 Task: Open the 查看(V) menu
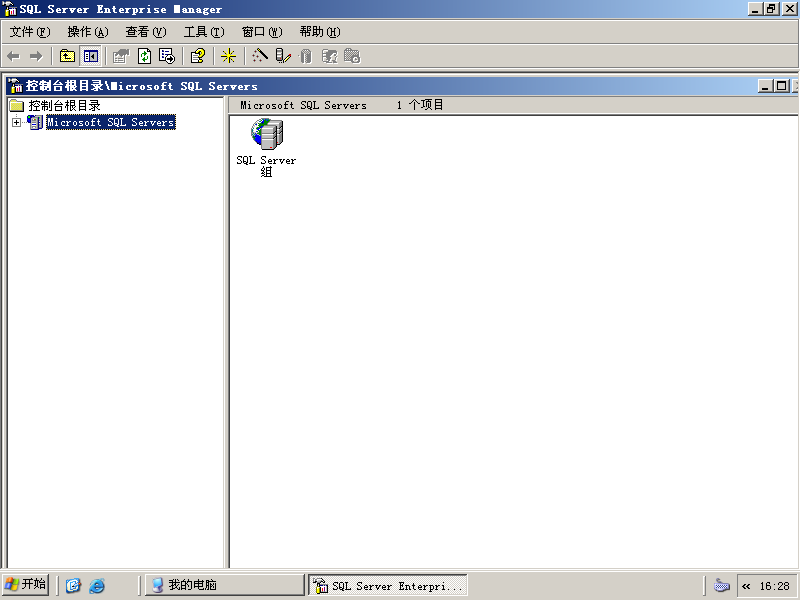click(x=146, y=32)
